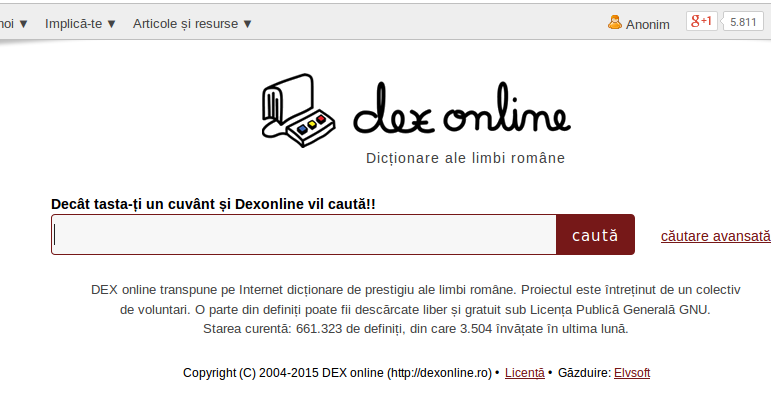
Task: Click the dark red caută button
Action: [x=595, y=234]
